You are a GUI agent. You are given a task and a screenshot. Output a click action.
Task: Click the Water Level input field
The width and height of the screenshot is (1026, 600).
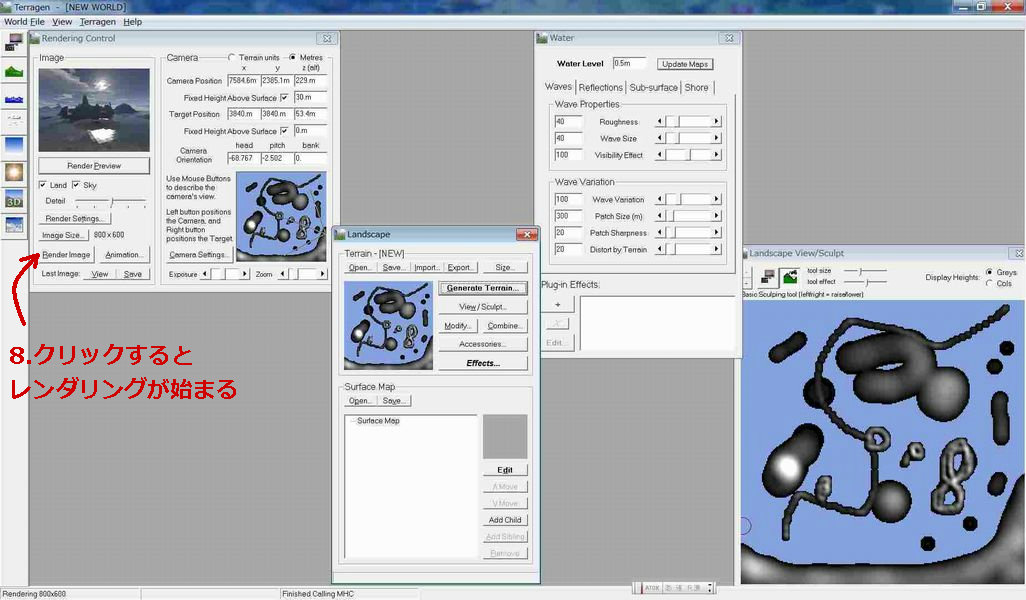(x=629, y=63)
